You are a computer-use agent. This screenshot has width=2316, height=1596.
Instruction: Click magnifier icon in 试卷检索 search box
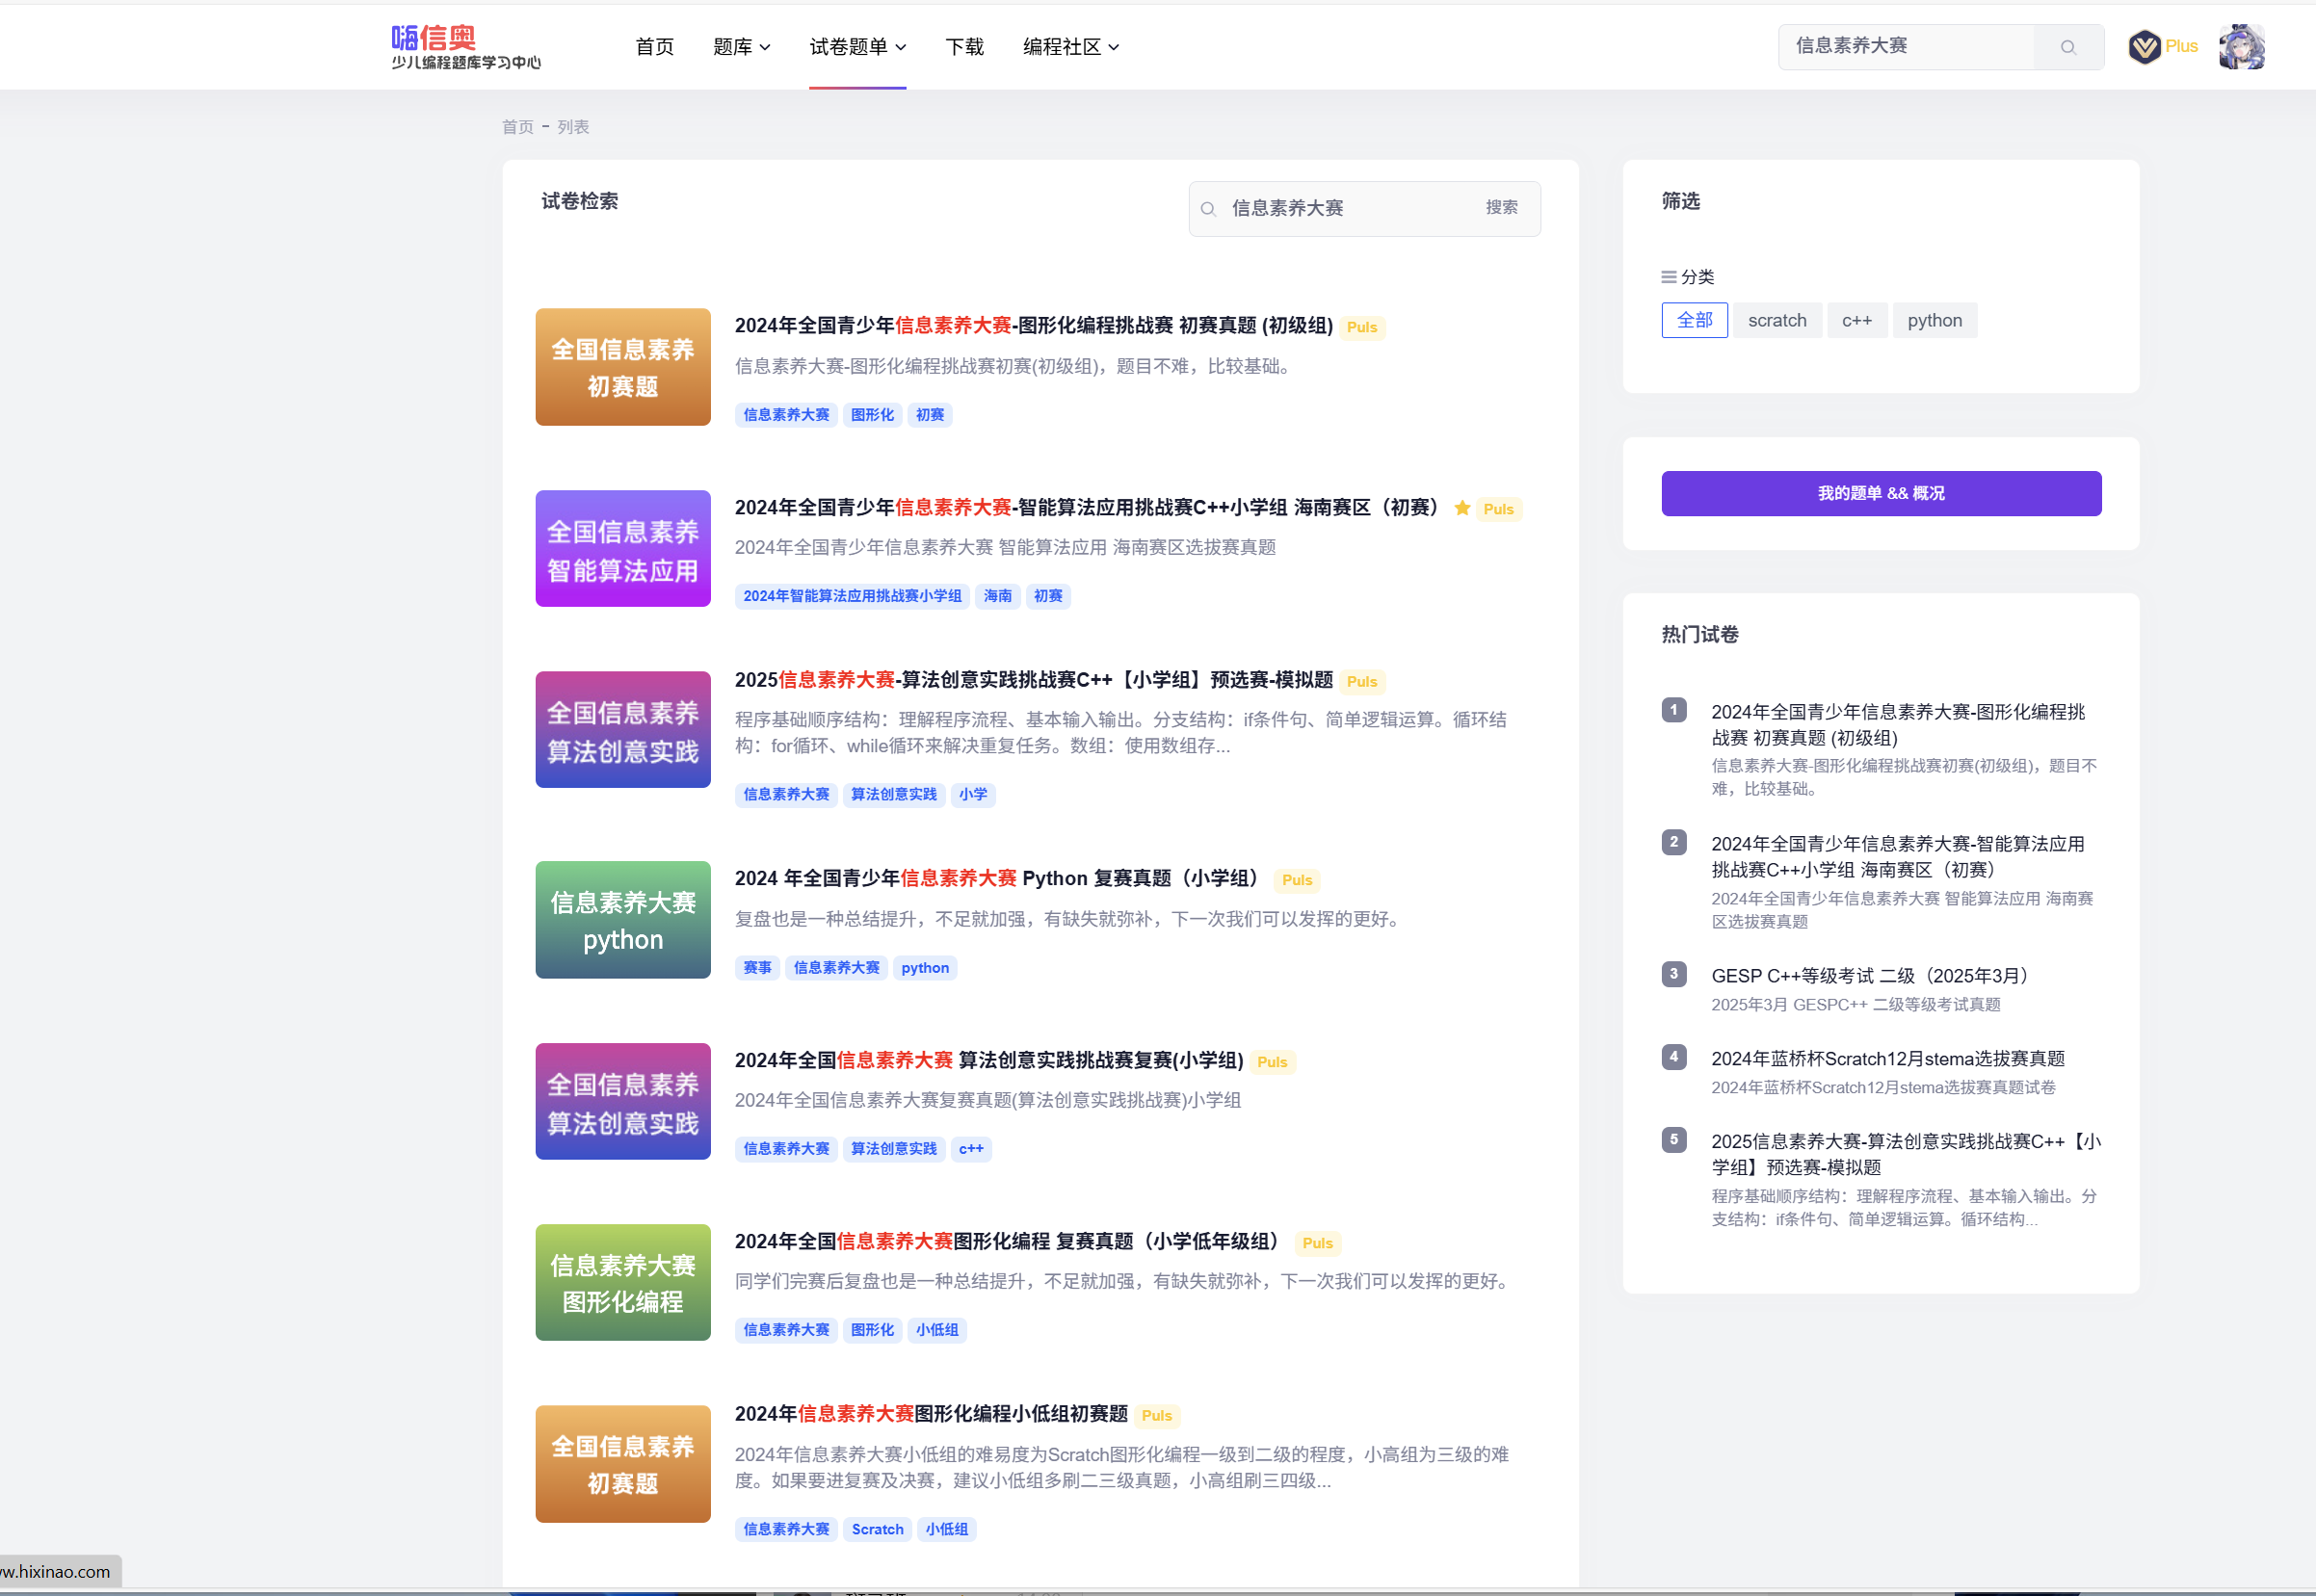1208,209
